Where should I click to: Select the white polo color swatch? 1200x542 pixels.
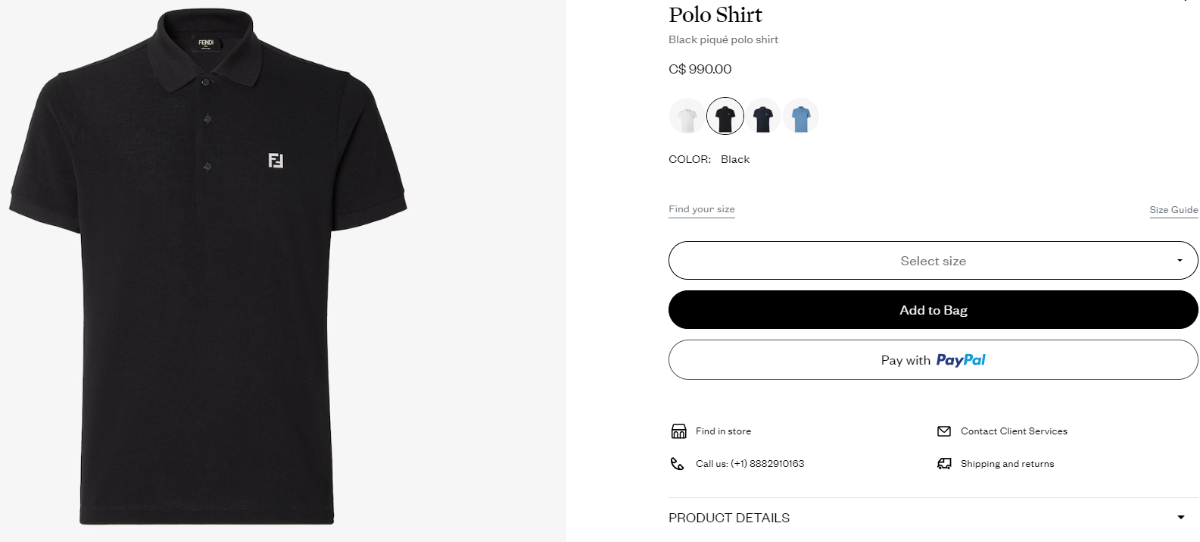click(x=687, y=118)
